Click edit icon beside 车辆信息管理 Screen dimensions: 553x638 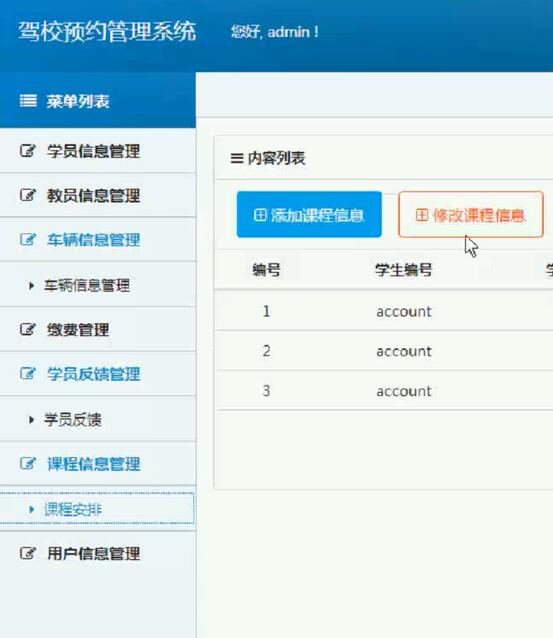pos(28,240)
